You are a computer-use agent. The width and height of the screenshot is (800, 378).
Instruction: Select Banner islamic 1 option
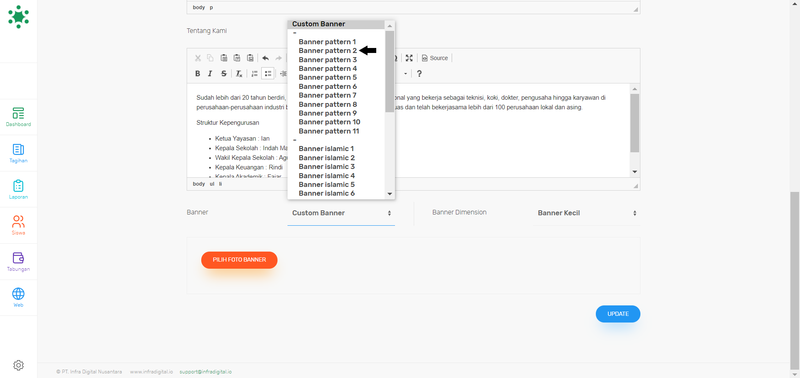point(326,149)
